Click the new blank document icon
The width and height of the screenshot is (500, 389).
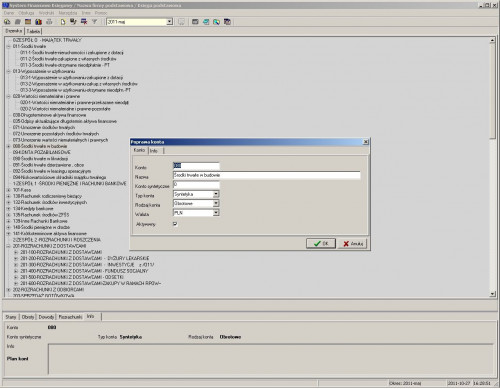pyautogui.click(x=63, y=22)
